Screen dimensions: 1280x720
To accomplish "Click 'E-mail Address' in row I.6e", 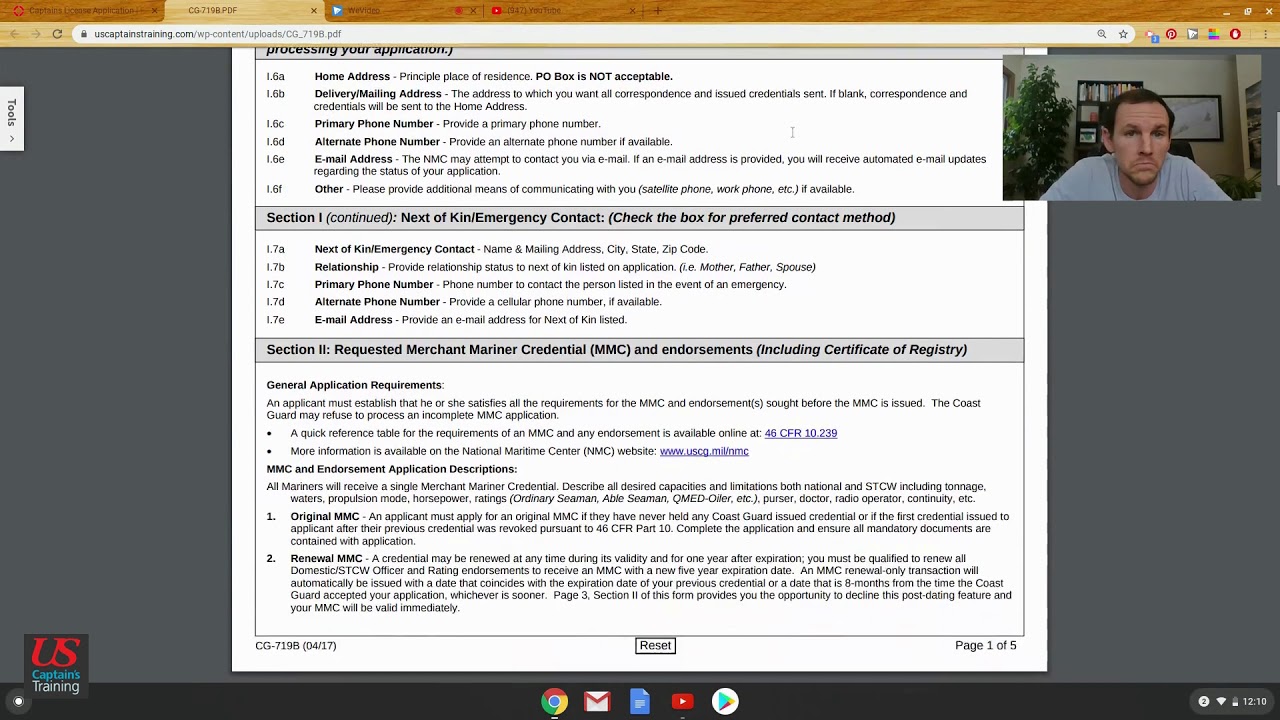I will [353, 159].
